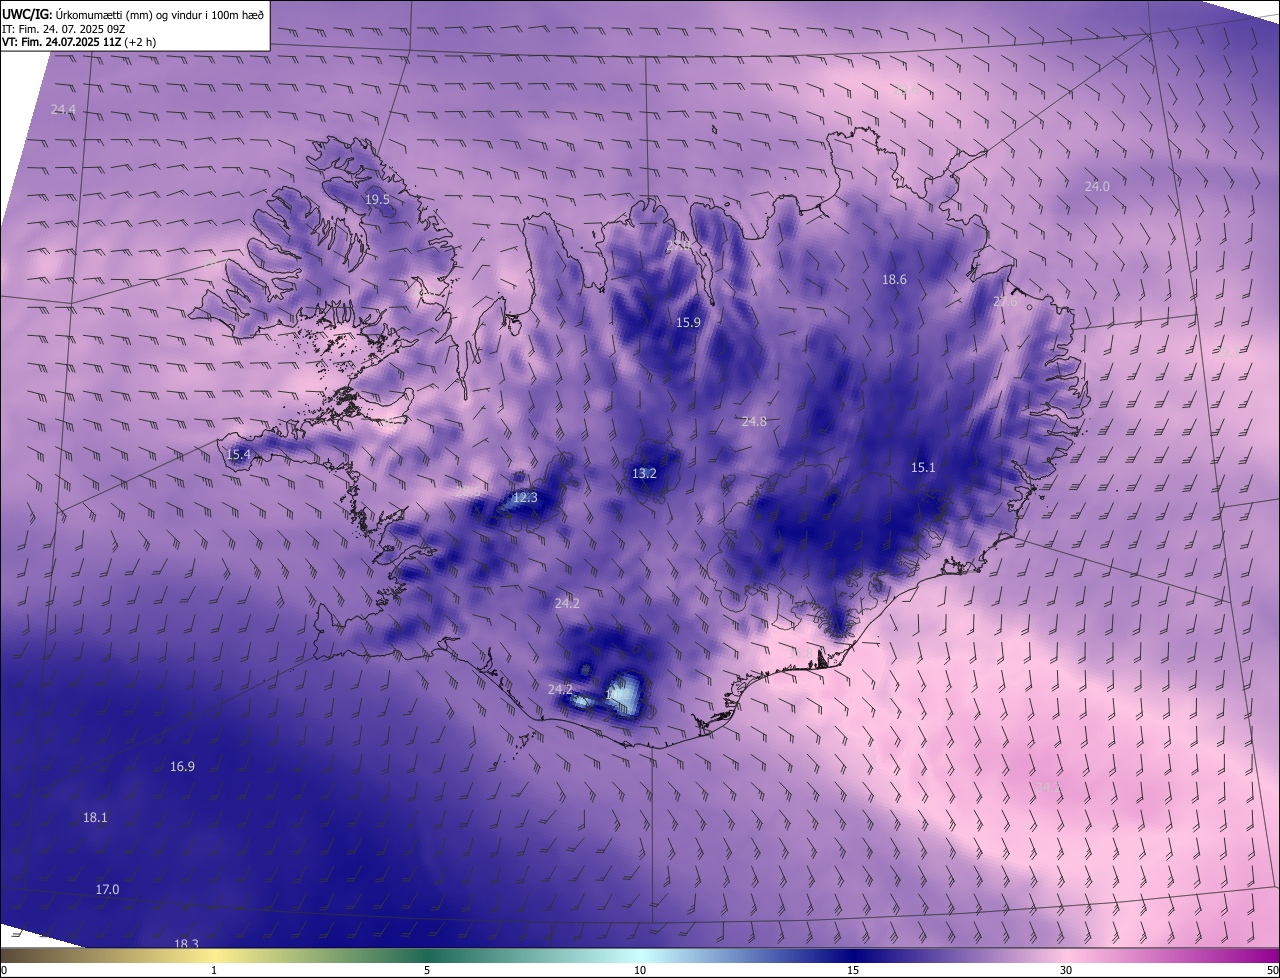Click the 15.4 value on the western peninsula
Screen dimensions: 1280x978
pyautogui.click(x=238, y=455)
